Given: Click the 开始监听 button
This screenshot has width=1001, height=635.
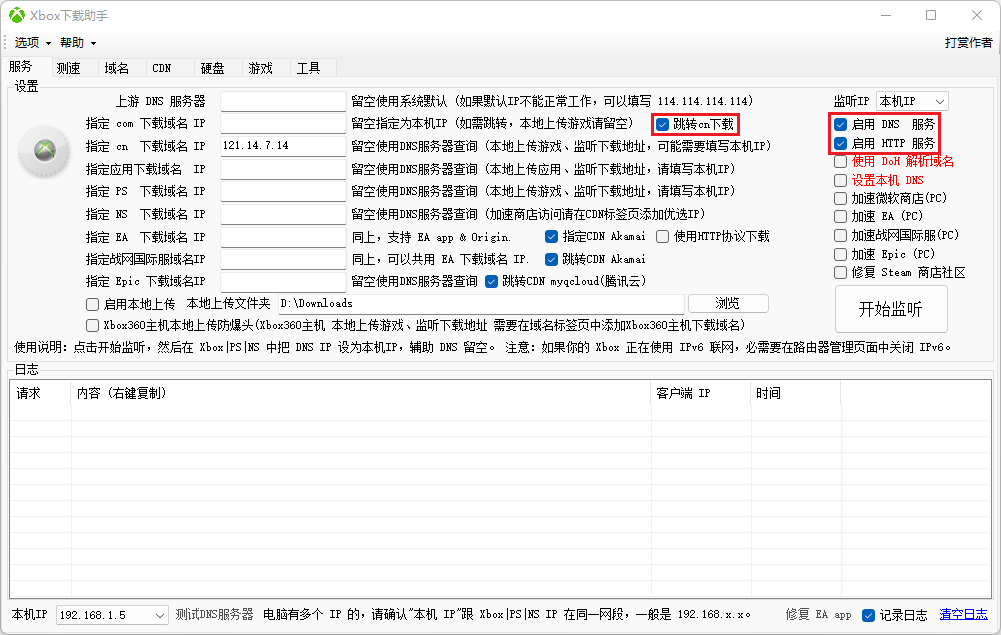Looking at the screenshot, I should [x=891, y=310].
